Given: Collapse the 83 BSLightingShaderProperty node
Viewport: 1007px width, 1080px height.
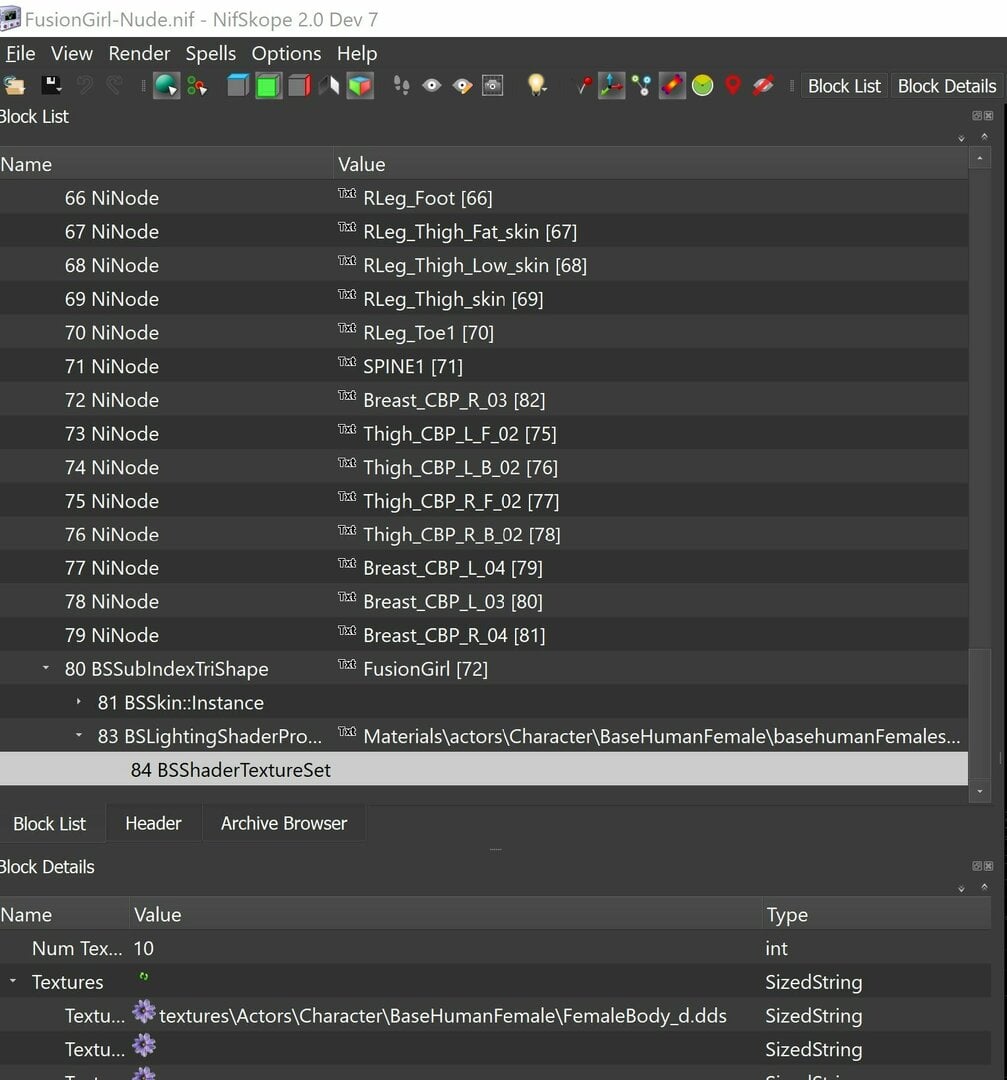Looking at the screenshot, I should [x=79, y=736].
